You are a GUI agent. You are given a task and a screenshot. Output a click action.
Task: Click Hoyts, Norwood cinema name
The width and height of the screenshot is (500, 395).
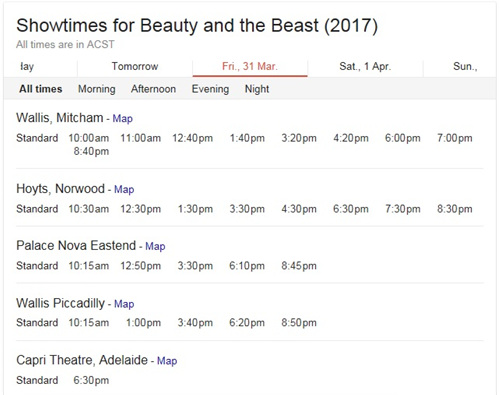(60, 189)
